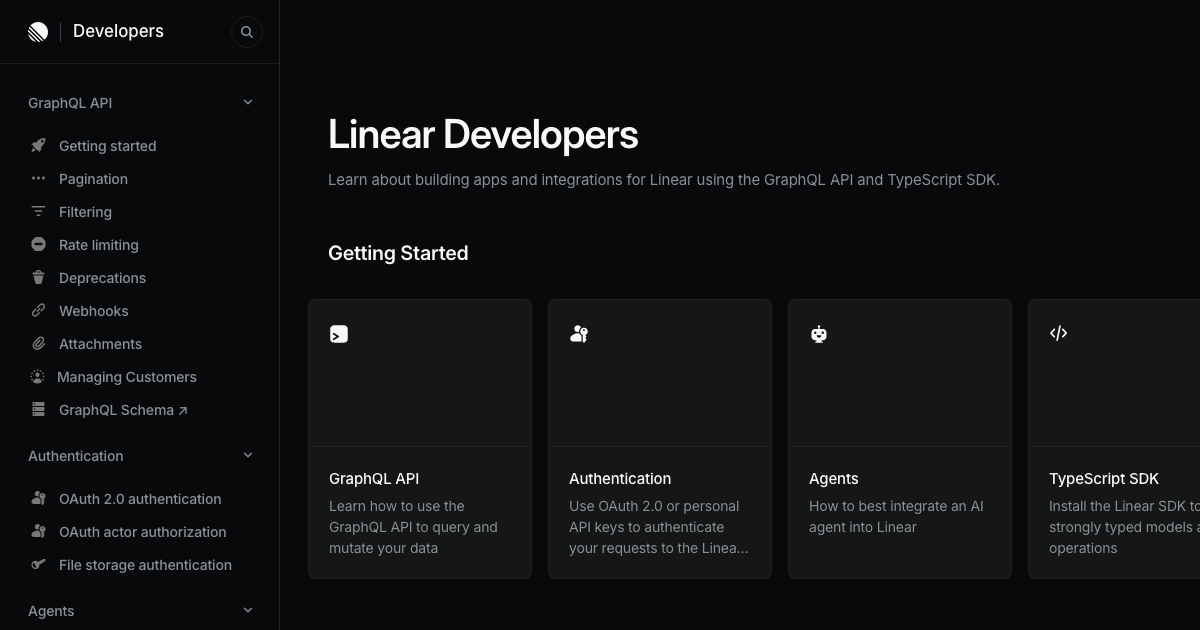
Task: Open the GraphQL API getting started card
Action: (419, 438)
